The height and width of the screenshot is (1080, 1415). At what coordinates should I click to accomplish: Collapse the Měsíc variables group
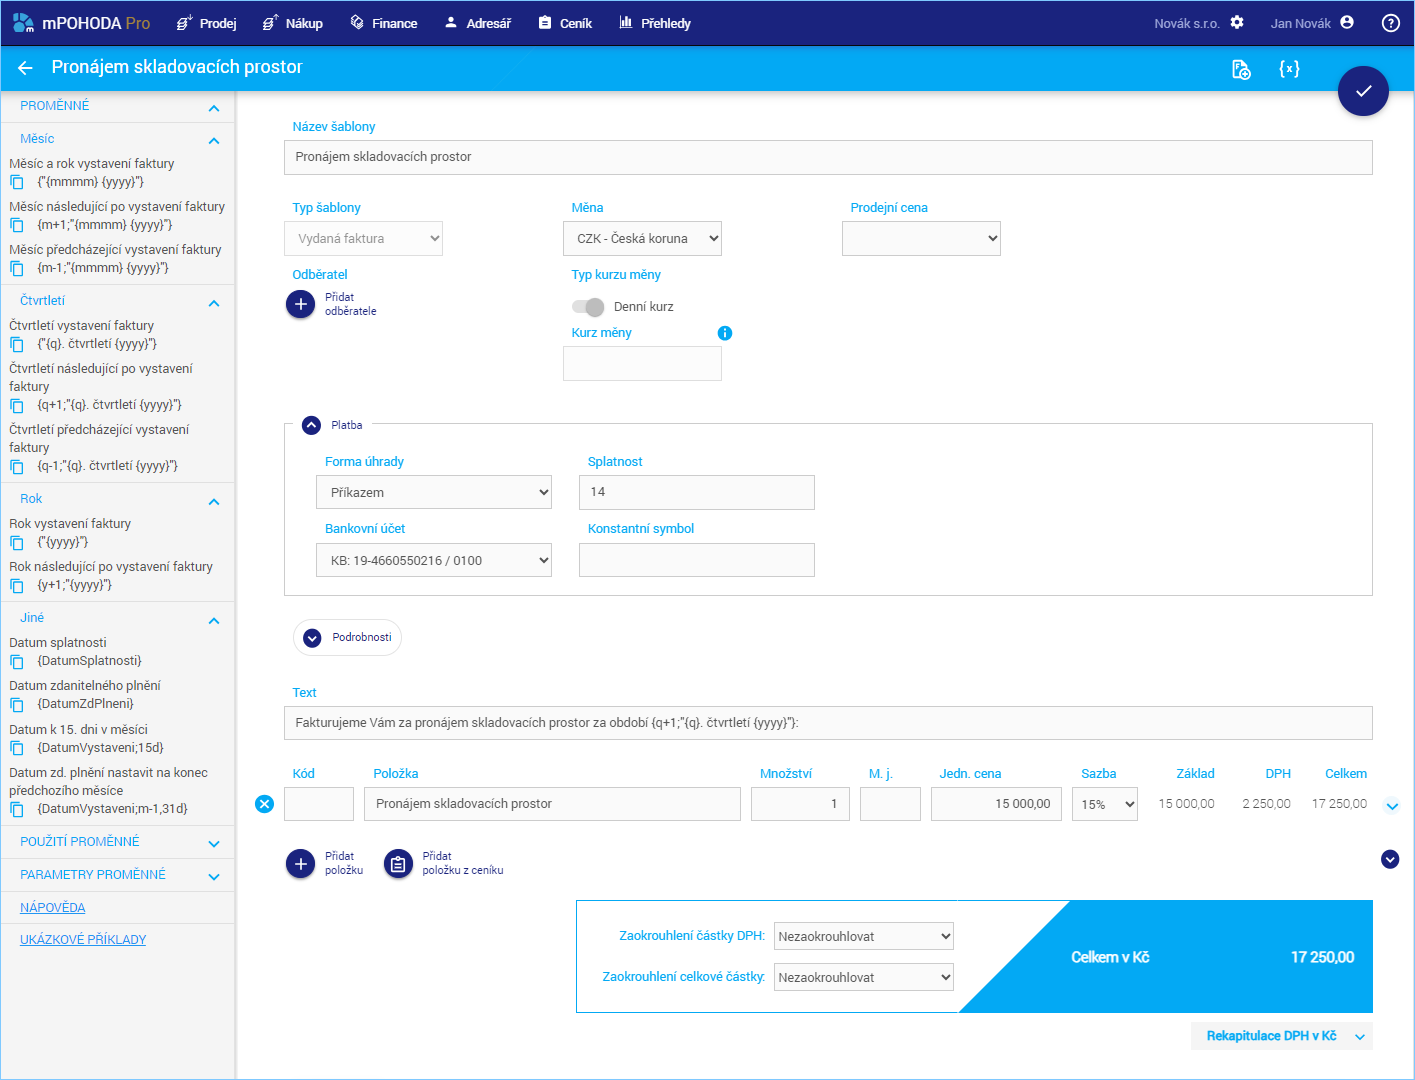(x=214, y=140)
